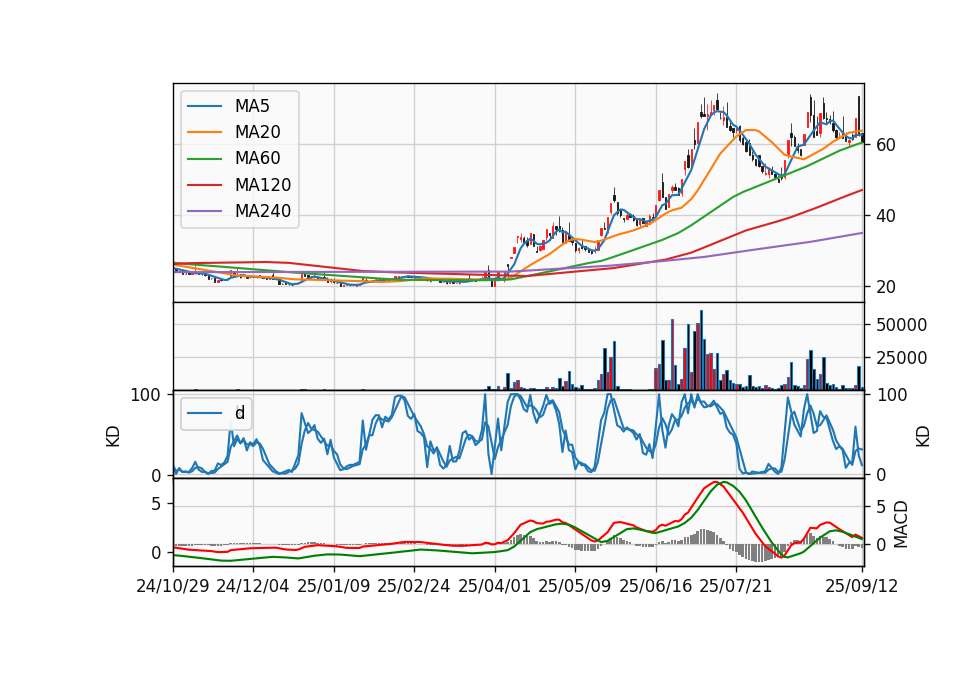Click the MA60 legend label
Image resolution: width=960 pixels, height=690 pixels.
(x=257, y=159)
